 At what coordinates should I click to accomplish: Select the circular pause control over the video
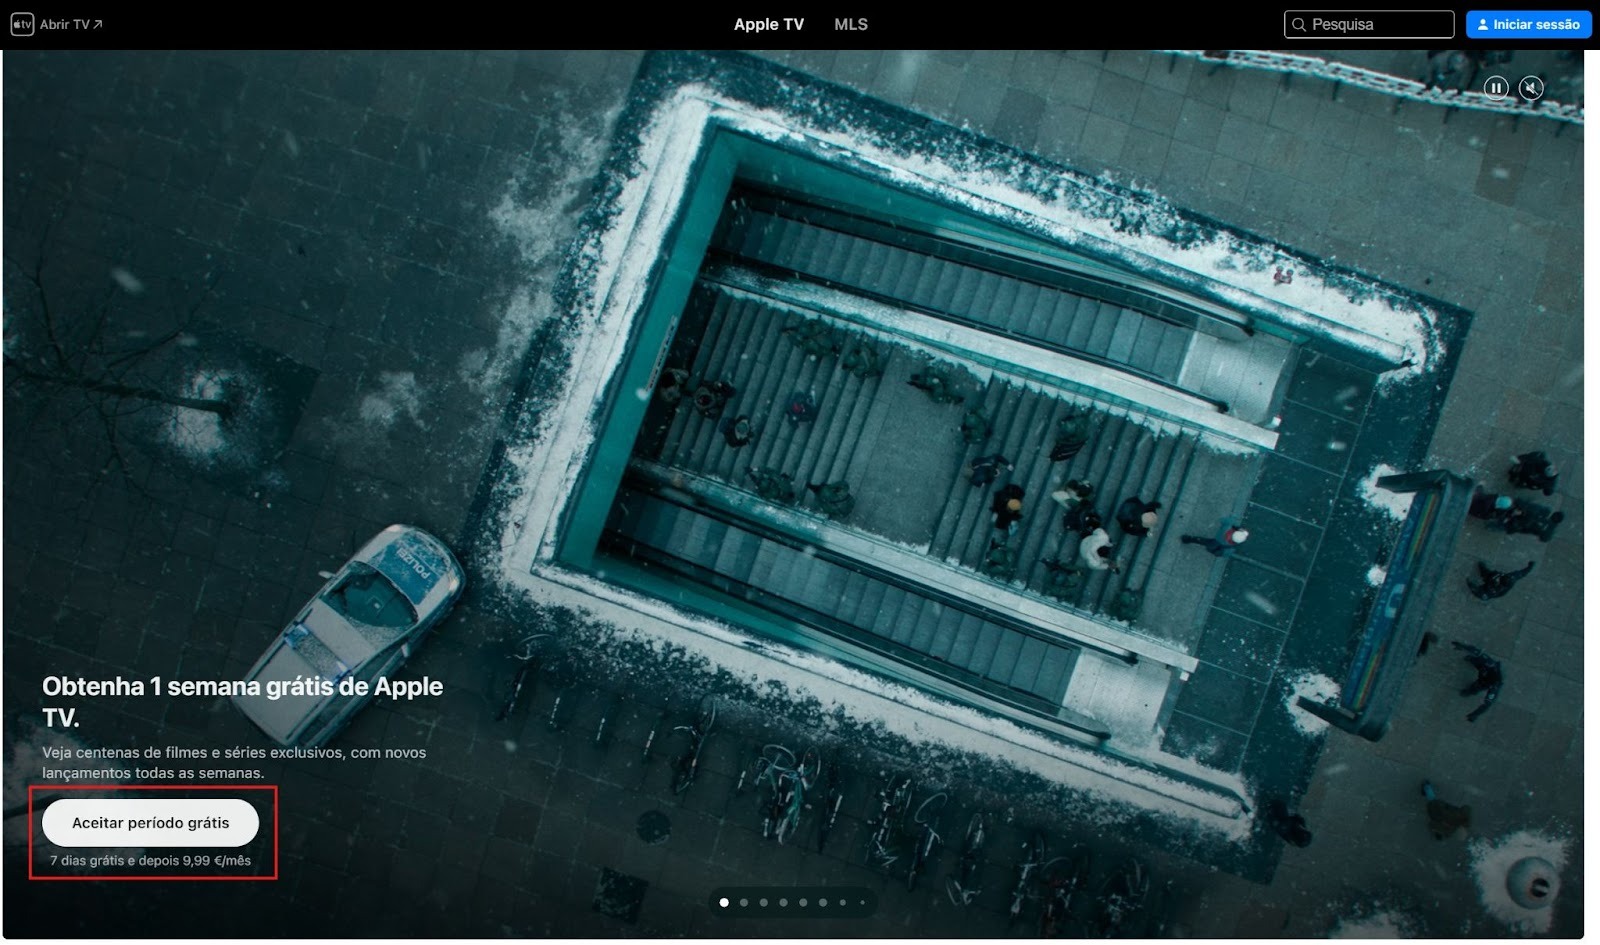[x=1494, y=88]
